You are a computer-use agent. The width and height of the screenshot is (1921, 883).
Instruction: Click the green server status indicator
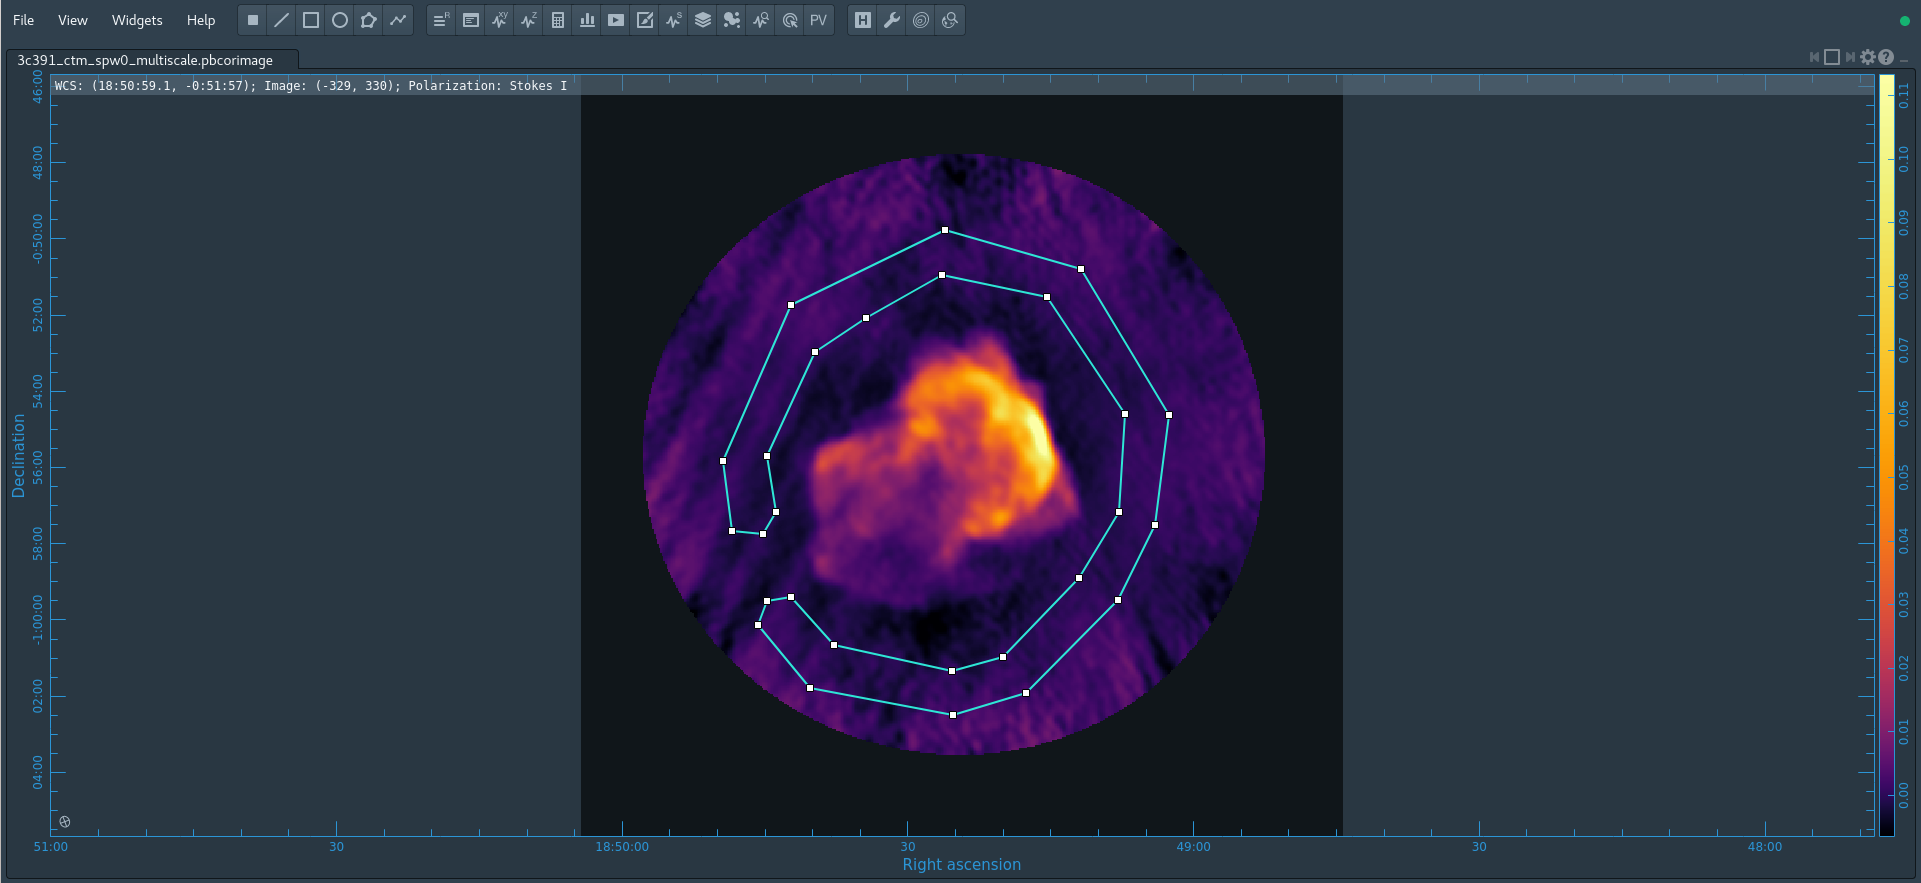tap(1904, 20)
